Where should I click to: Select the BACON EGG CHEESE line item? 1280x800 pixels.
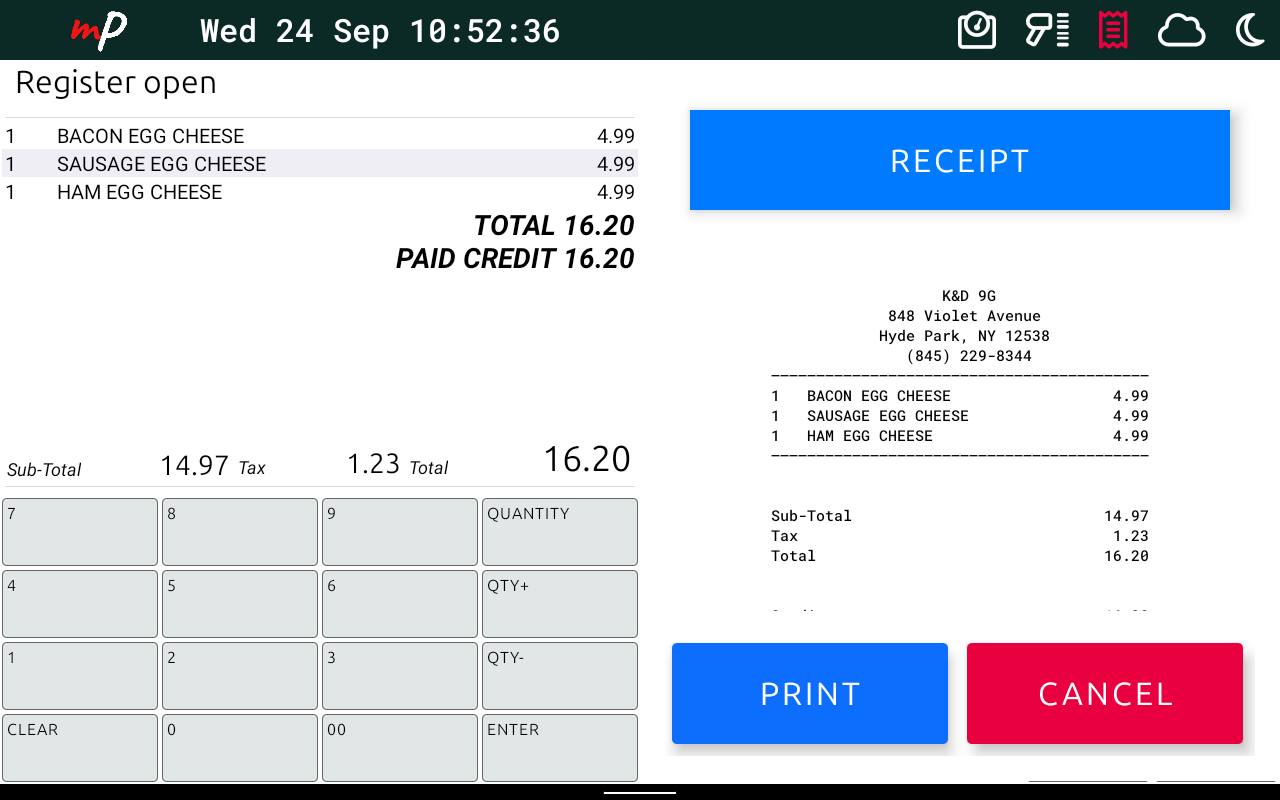coord(319,136)
